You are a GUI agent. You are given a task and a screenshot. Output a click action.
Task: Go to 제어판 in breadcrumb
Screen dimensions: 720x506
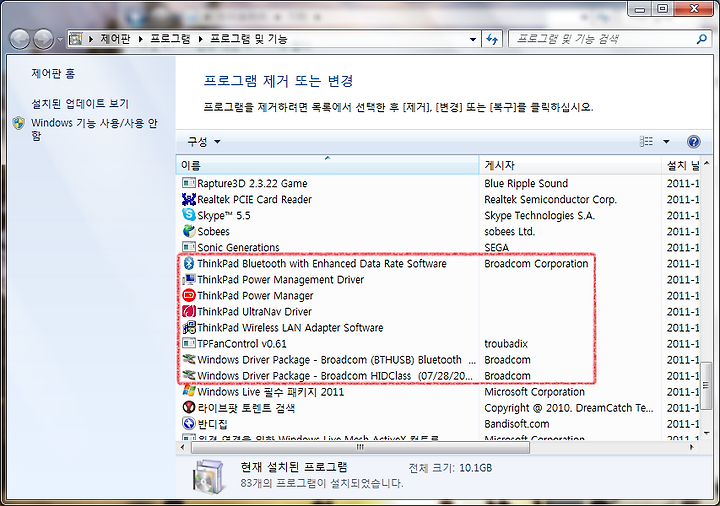coord(115,39)
